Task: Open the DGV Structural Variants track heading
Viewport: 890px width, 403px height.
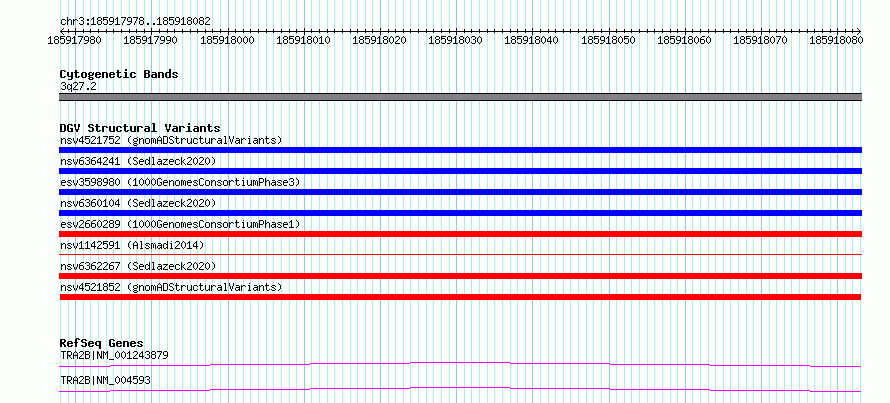Action: [x=140, y=128]
